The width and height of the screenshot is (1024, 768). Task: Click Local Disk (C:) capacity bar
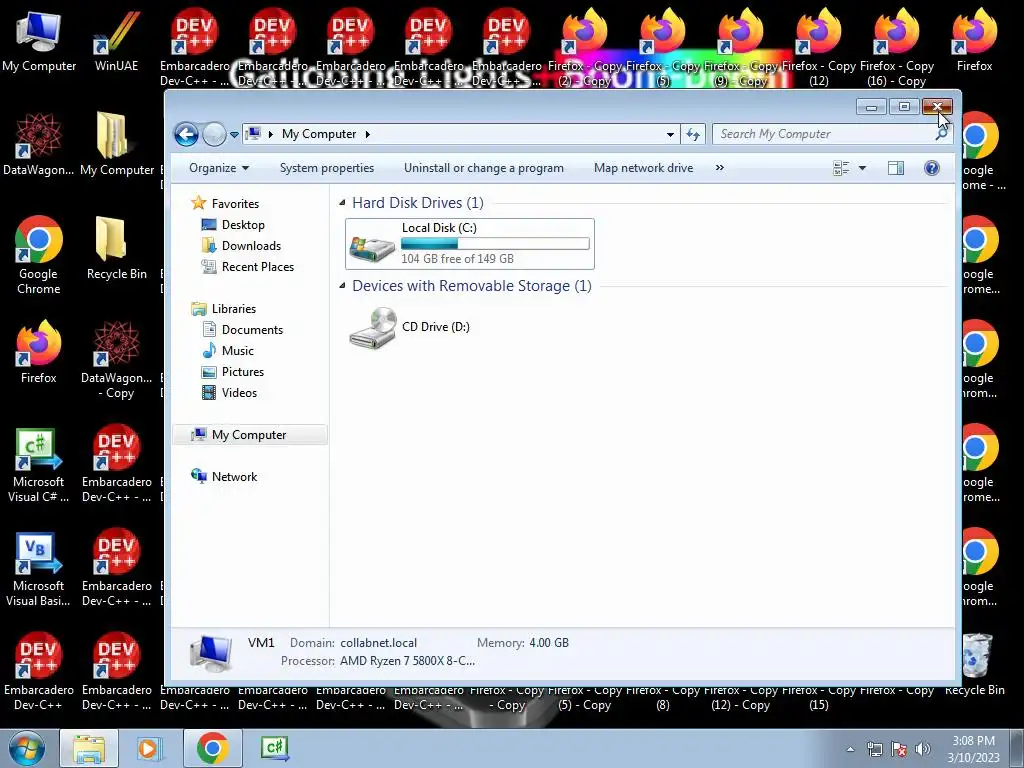(495, 244)
